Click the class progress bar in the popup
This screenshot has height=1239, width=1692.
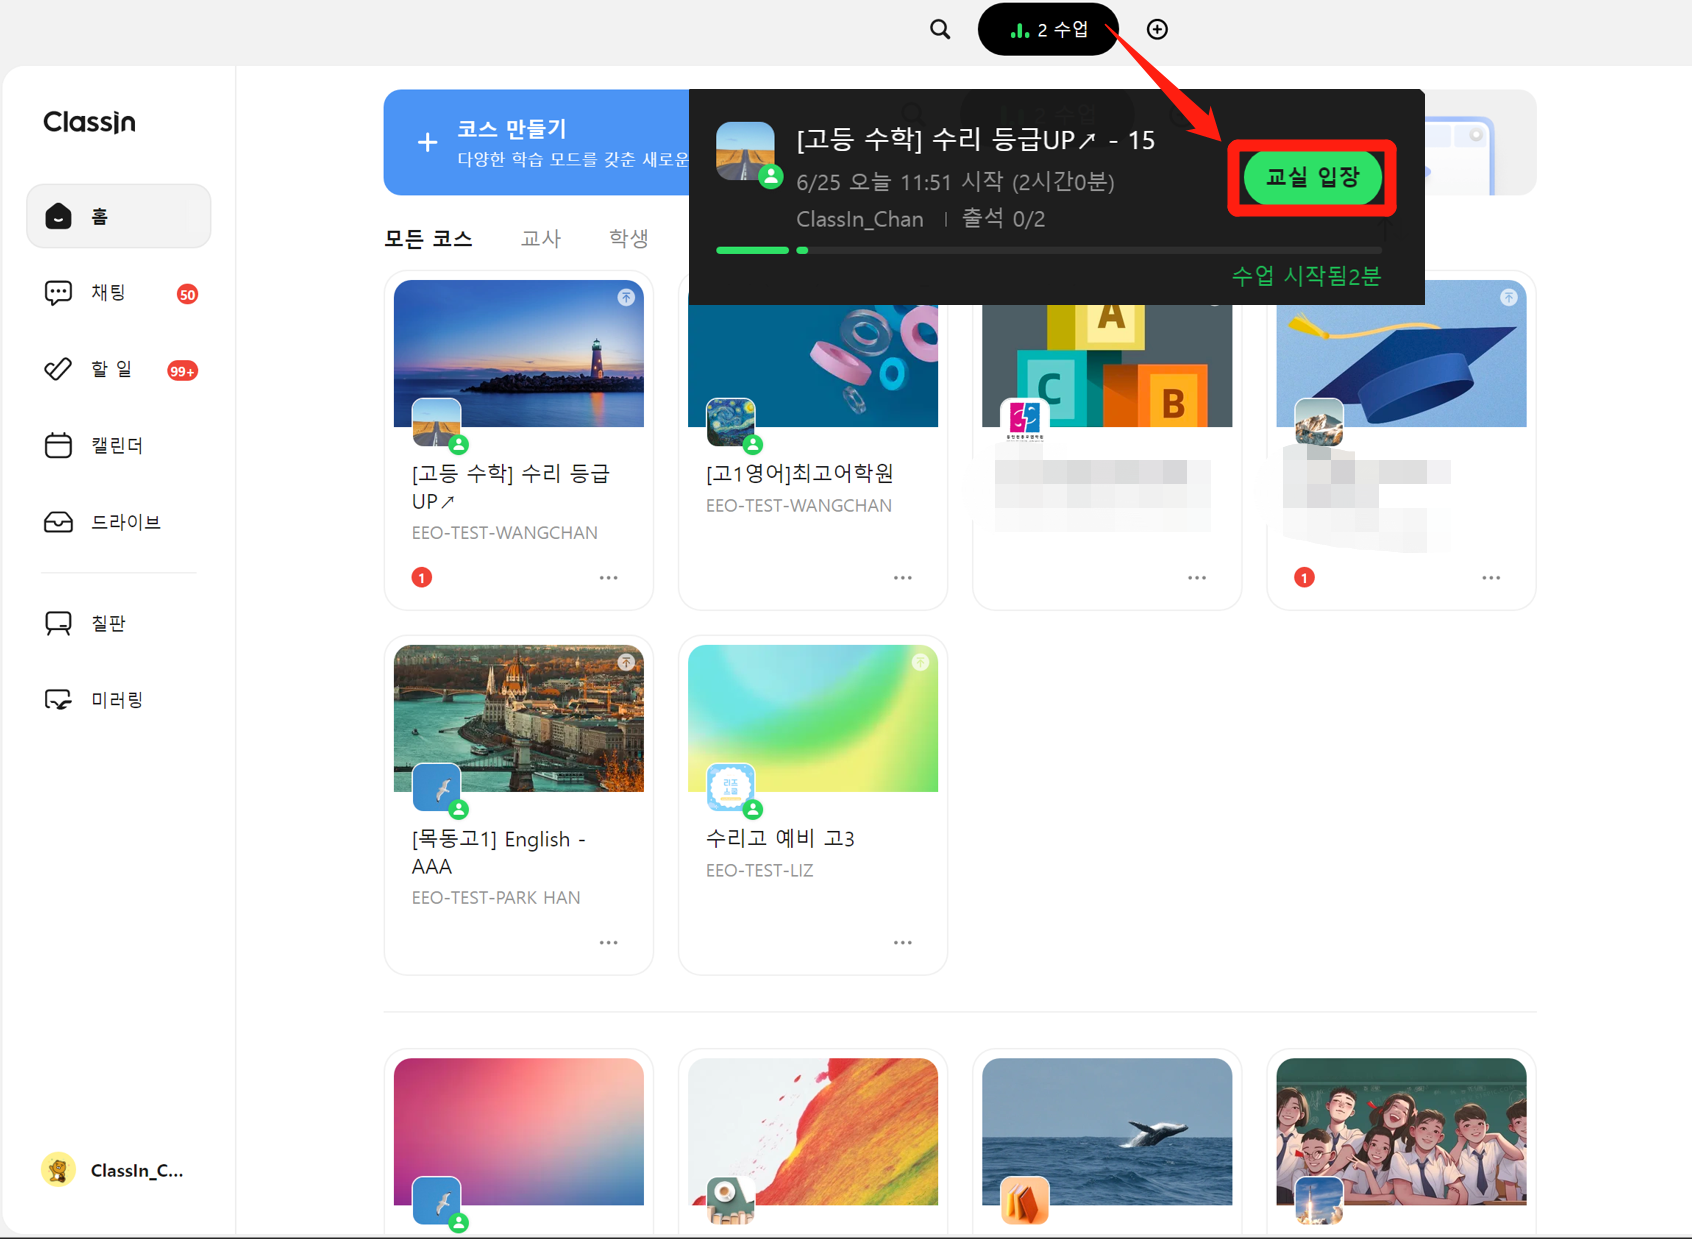pos(1048,250)
